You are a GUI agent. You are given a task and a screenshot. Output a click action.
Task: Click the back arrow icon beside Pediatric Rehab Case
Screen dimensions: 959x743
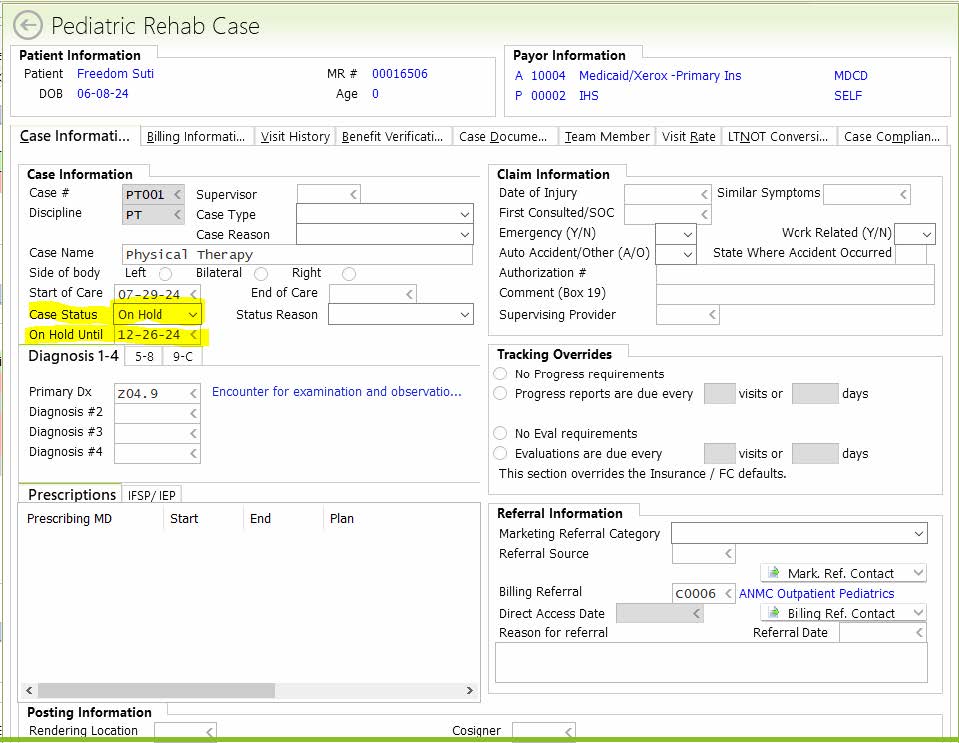28,25
